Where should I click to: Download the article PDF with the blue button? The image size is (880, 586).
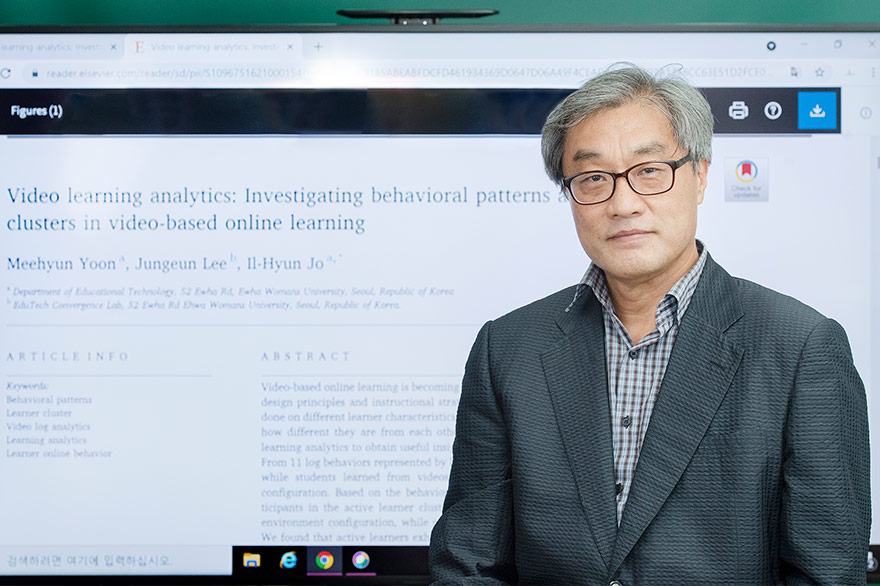[x=817, y=112]
